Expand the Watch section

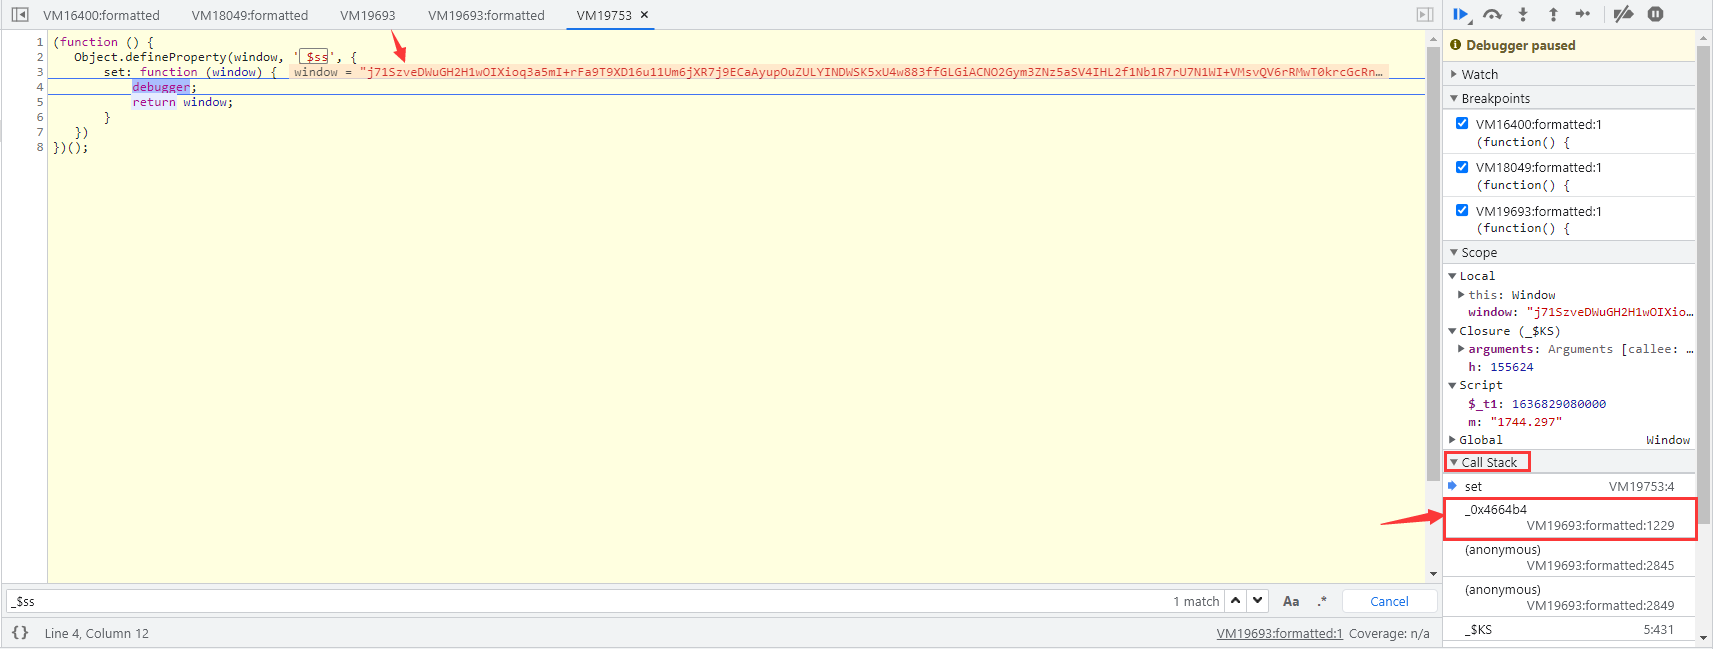click(1479, 74)
